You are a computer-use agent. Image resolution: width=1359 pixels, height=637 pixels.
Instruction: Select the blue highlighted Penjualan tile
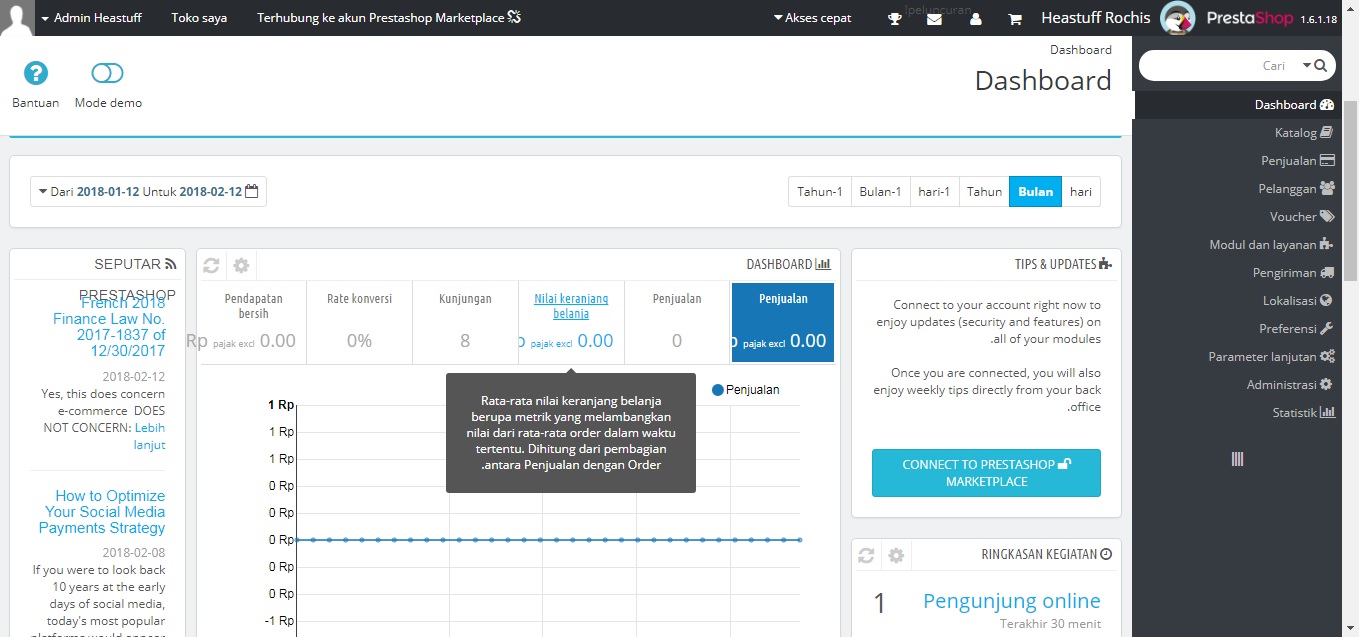(783, 322)
